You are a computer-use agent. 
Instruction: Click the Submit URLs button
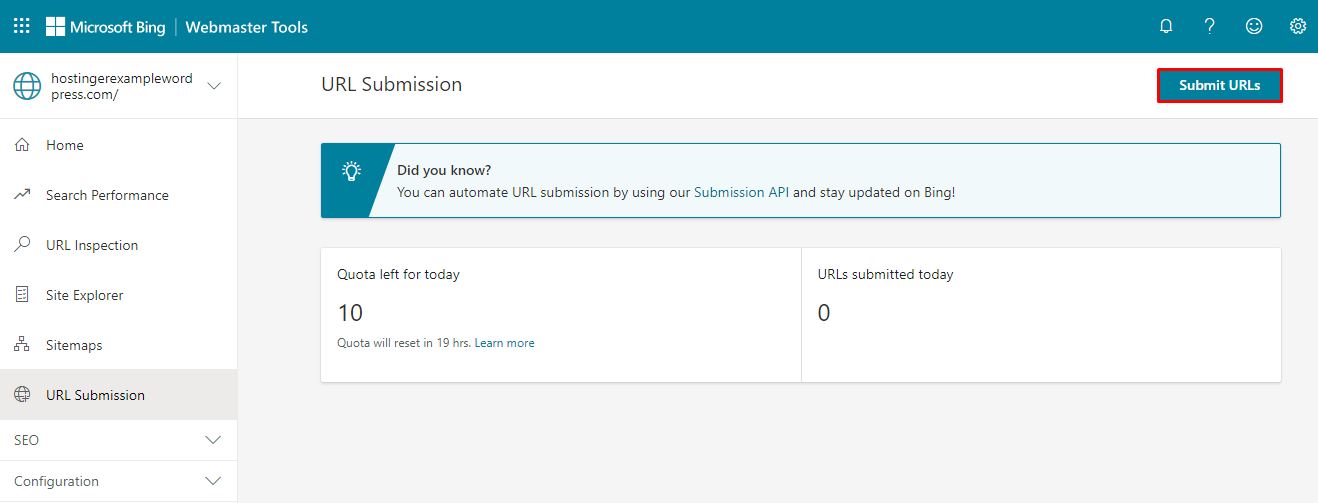1219,86
